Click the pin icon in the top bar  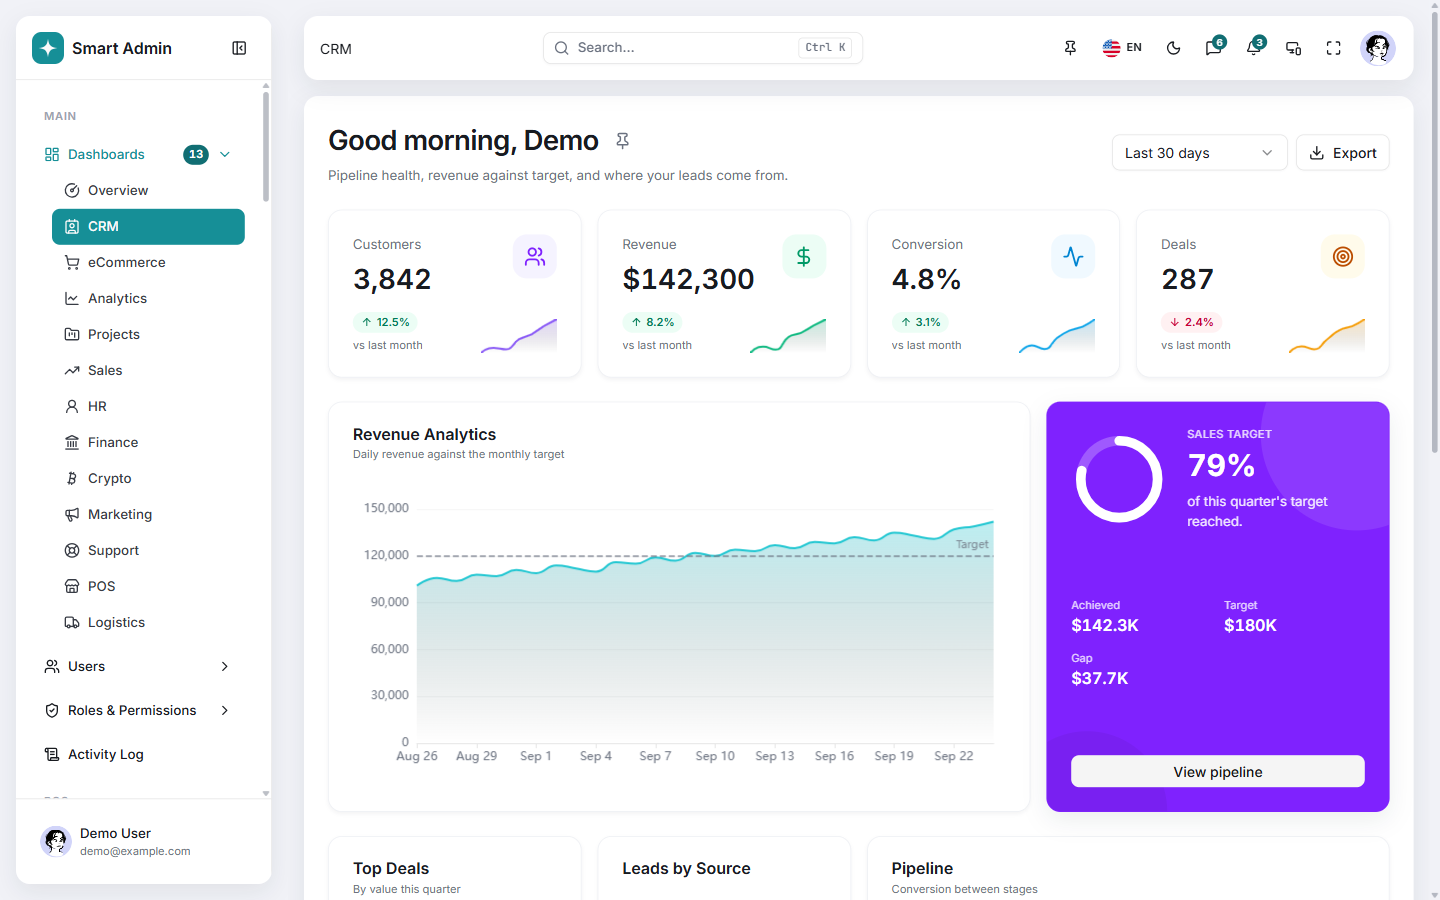tap(1070, 48)
